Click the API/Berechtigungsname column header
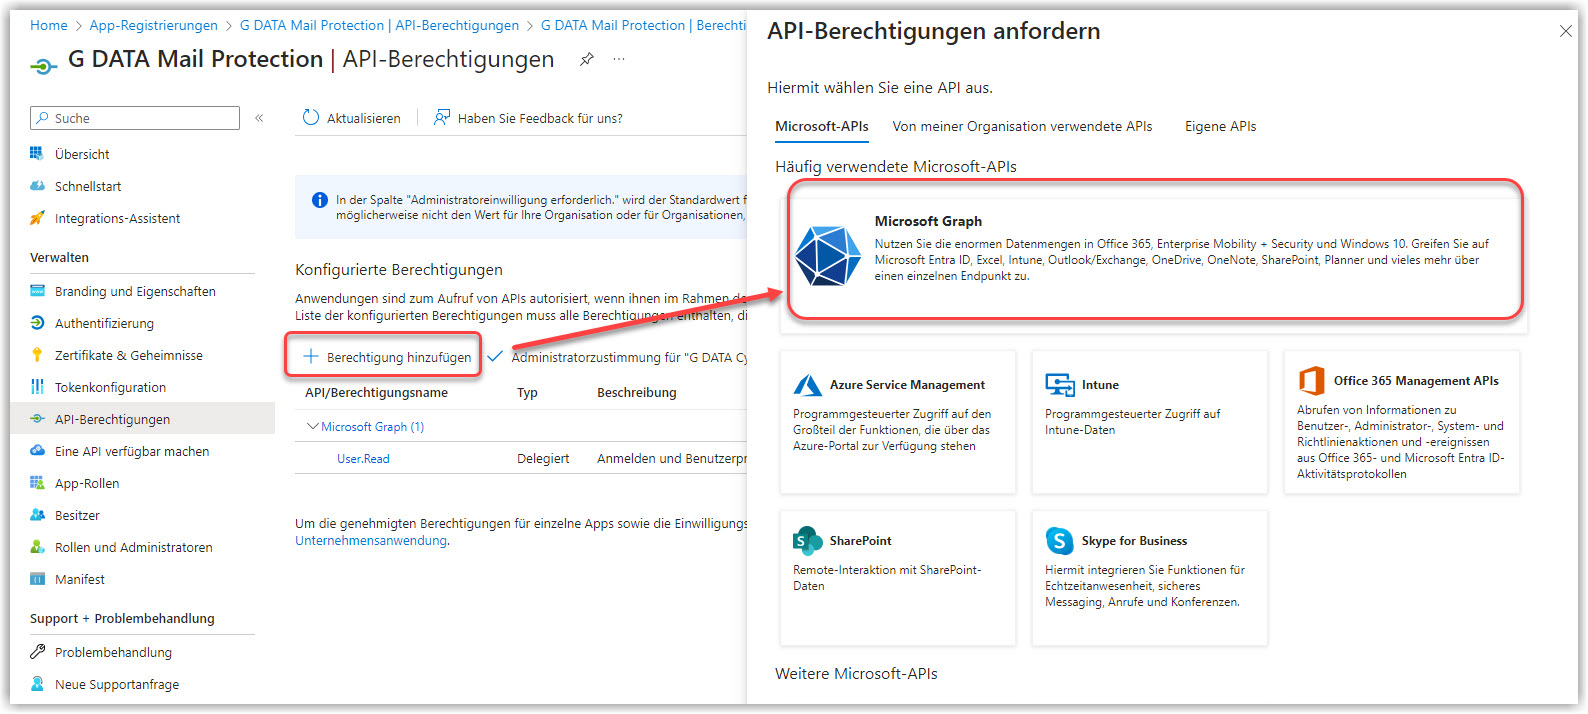The height and width of the screenshot is (714, 1588). click(376, 392)
